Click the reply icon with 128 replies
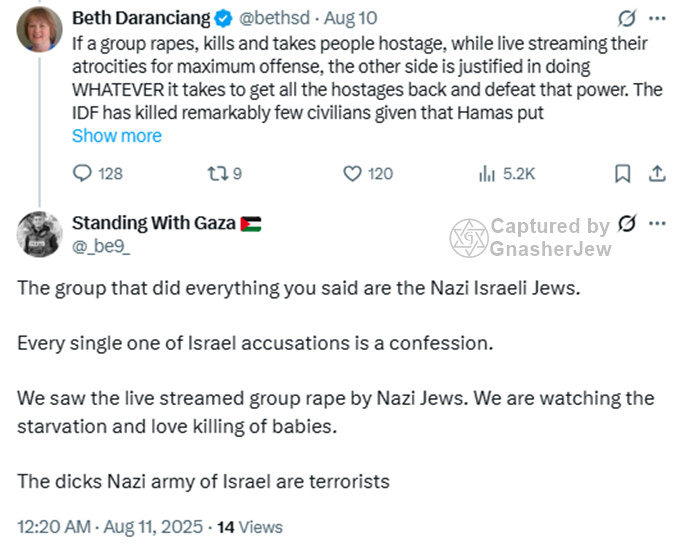Image resolution: width=680 pixels, height=551 pixels. [84, 173]
